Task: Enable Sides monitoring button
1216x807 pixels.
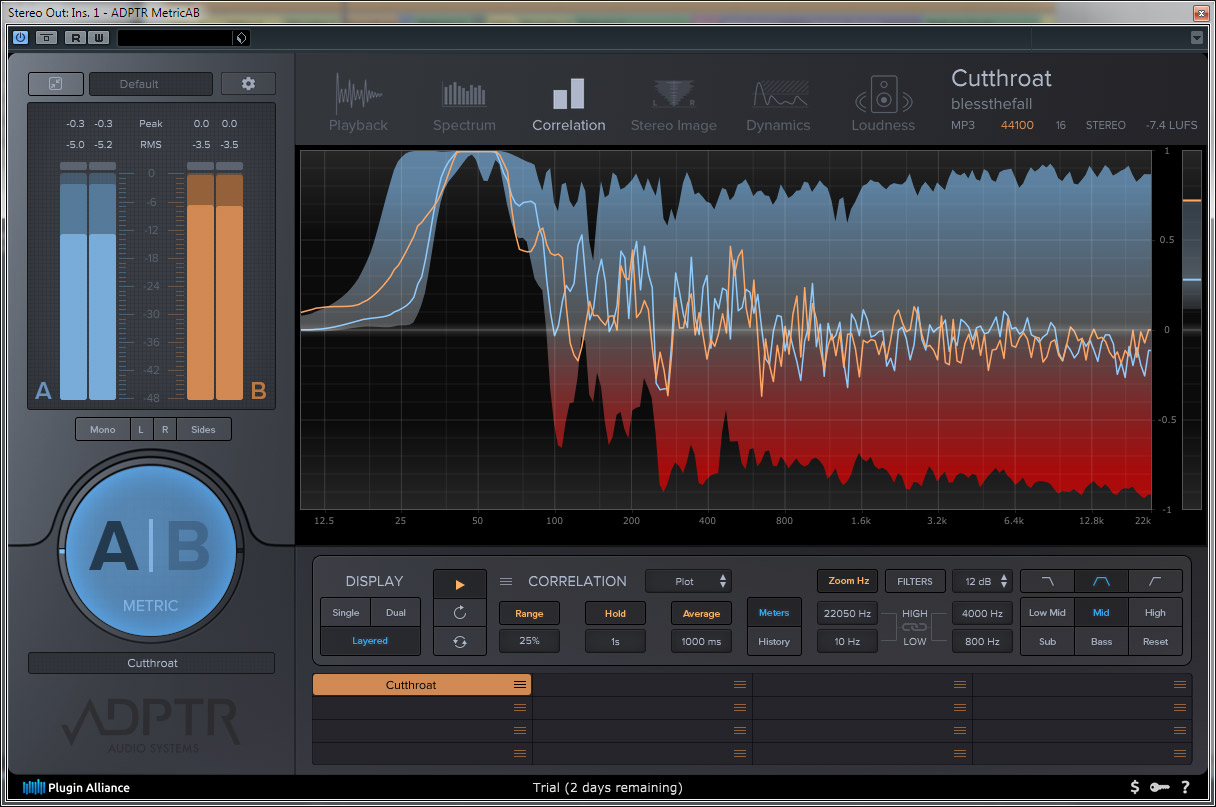Action: (203, 429)
